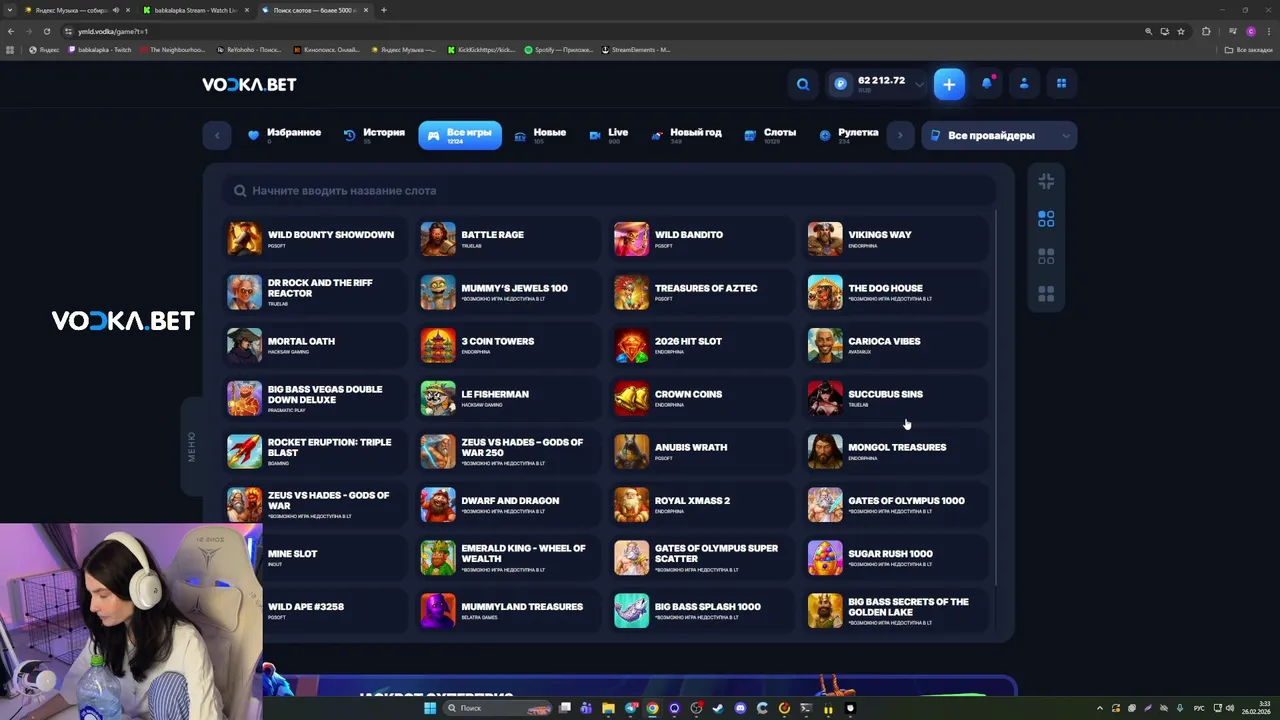Click the slot name search field
Image resolution: width=1280 pixels, height=720 pixels.
610,190
